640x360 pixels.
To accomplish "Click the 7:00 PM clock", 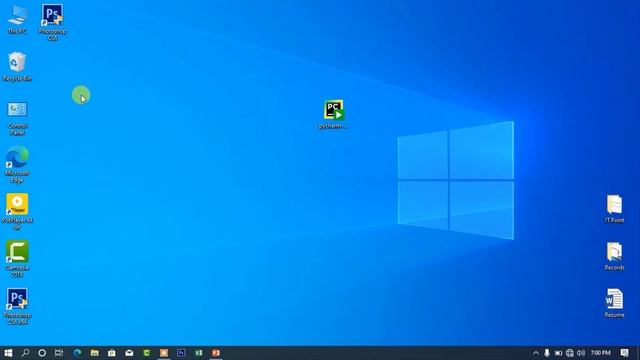I will click(600, 353).
